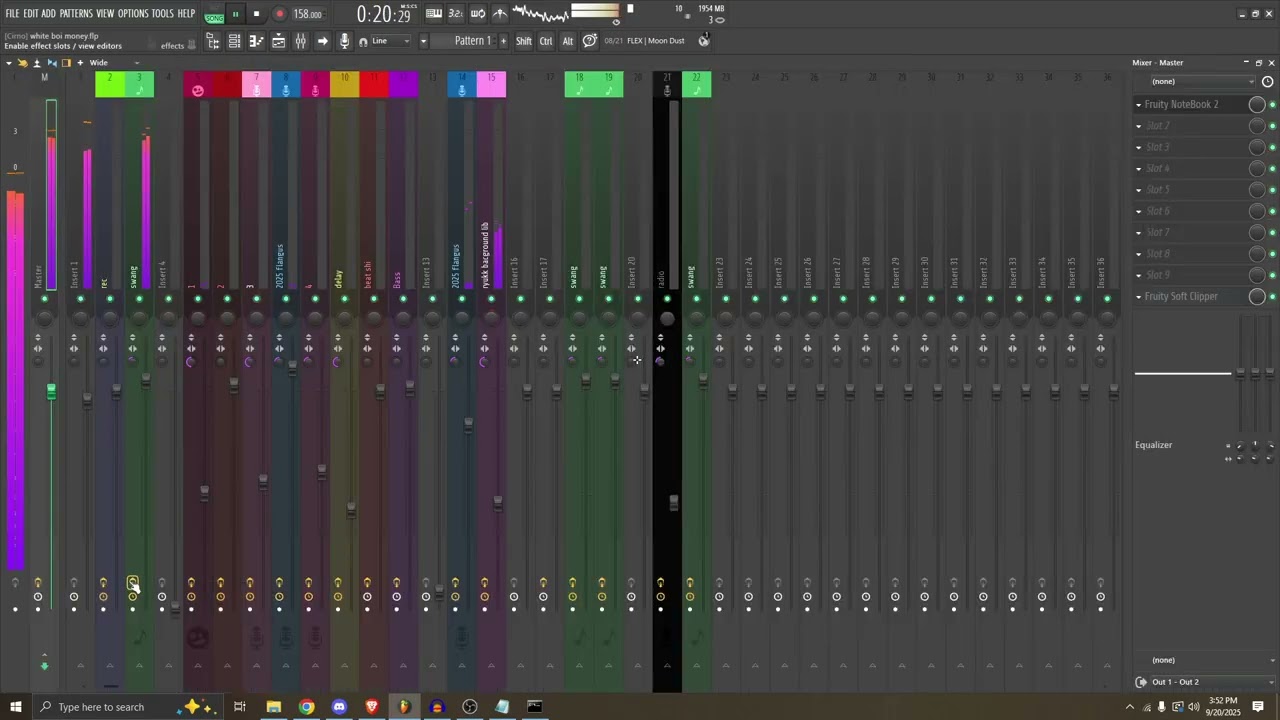This screenshot has width=1280, height=720.
Task: Click the latency clock icon in mixer
Action: [x=1268, y=82]
